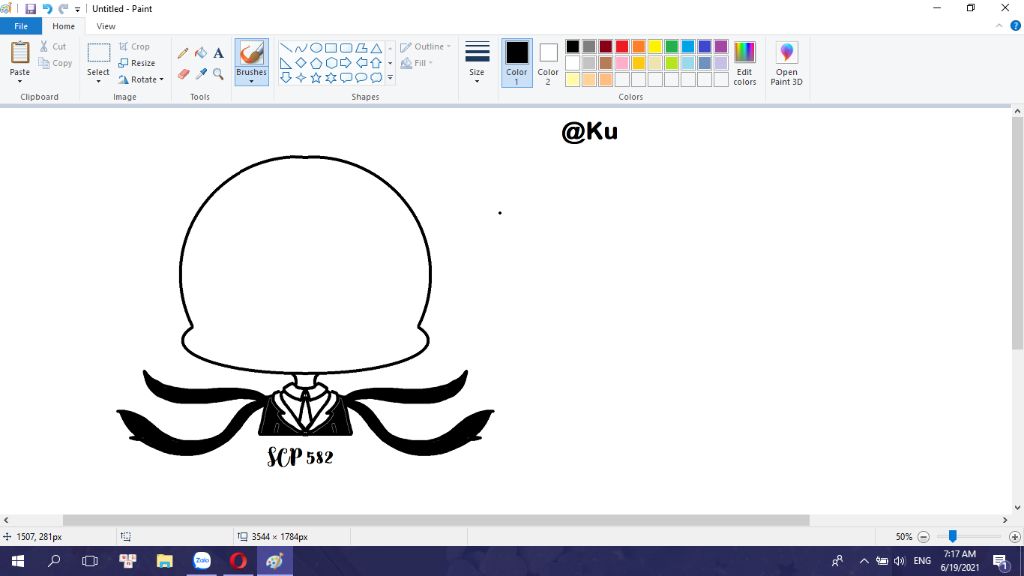This screenshot has height=576, width=1024.
Task: Pick the red color swatch
Action: point(622,46)
